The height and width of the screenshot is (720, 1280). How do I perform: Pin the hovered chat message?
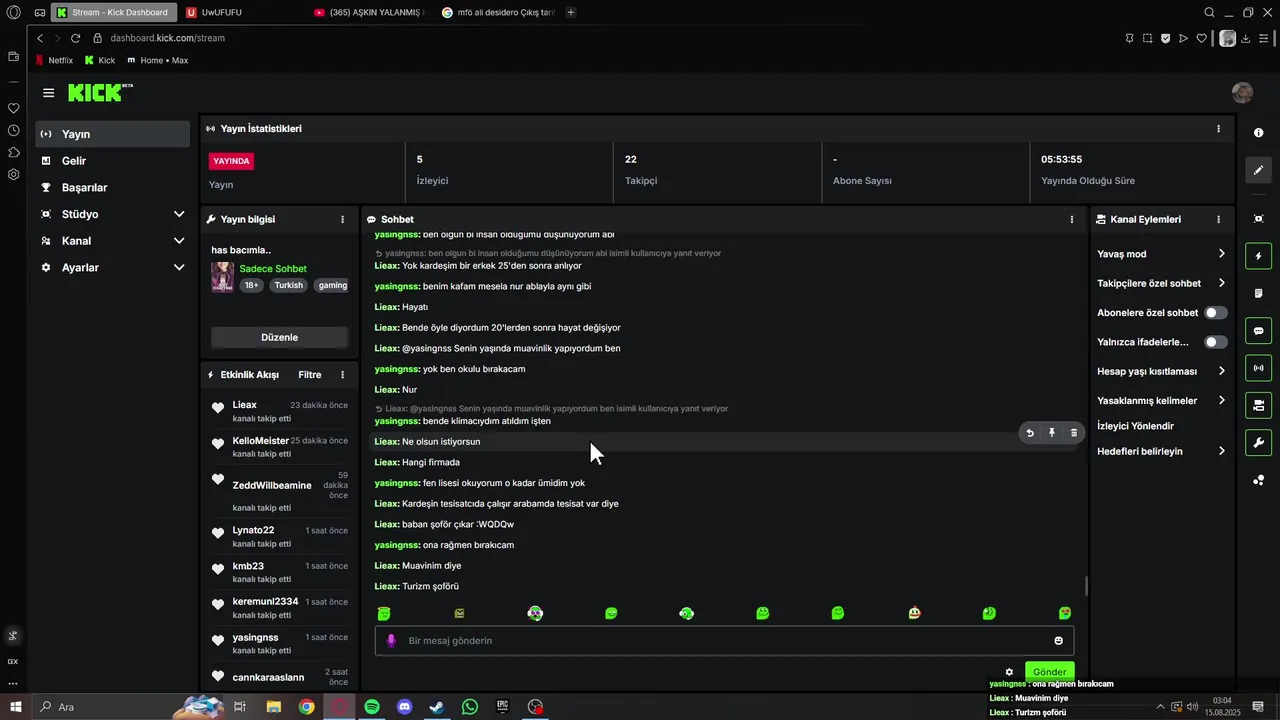(x=1052, y=433)
